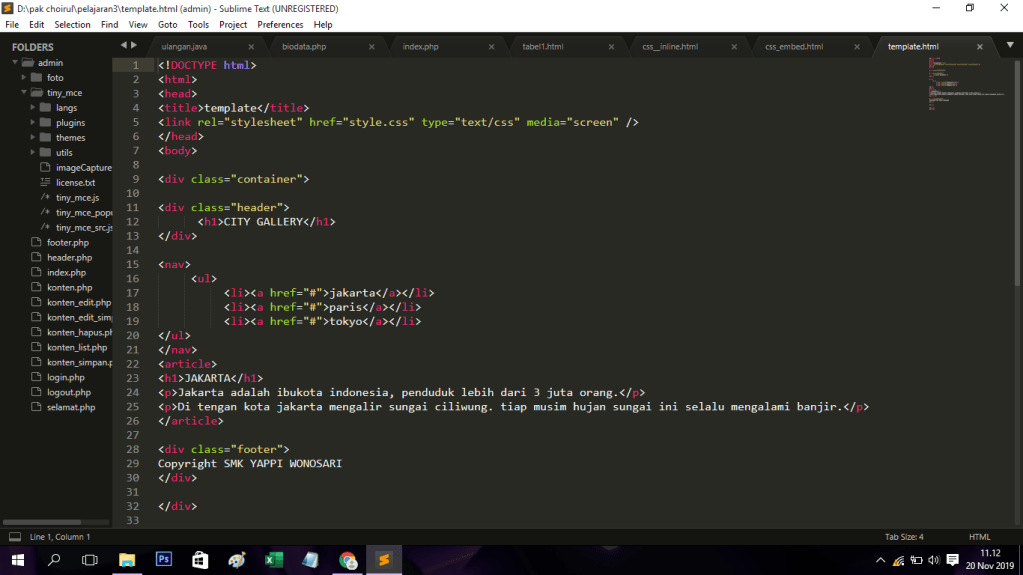
Task: Click the next tab arrow icon
Action: [133, 45]
